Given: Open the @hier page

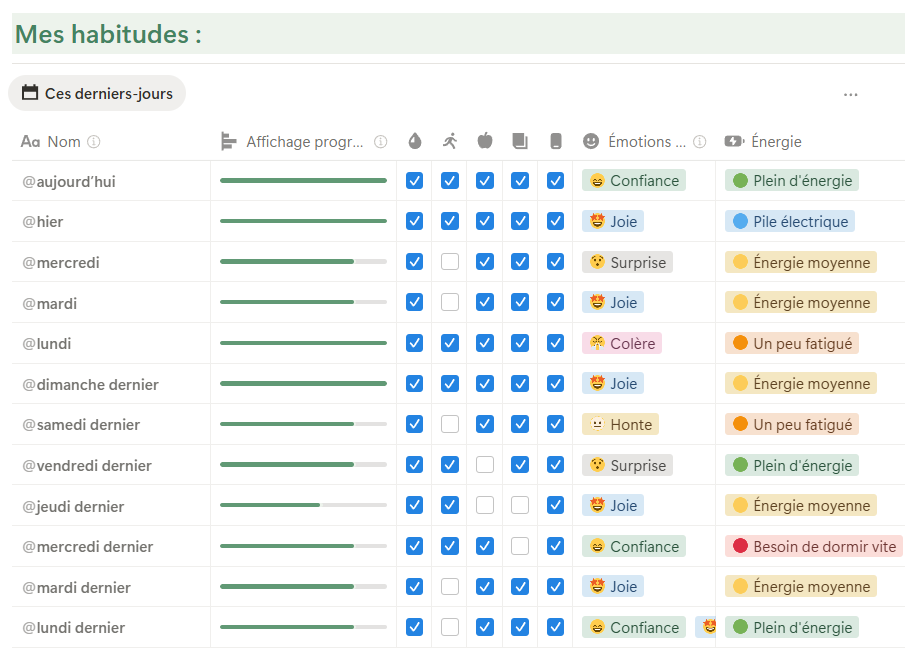Looking at the screenshot, I should (x=42, y=222).
